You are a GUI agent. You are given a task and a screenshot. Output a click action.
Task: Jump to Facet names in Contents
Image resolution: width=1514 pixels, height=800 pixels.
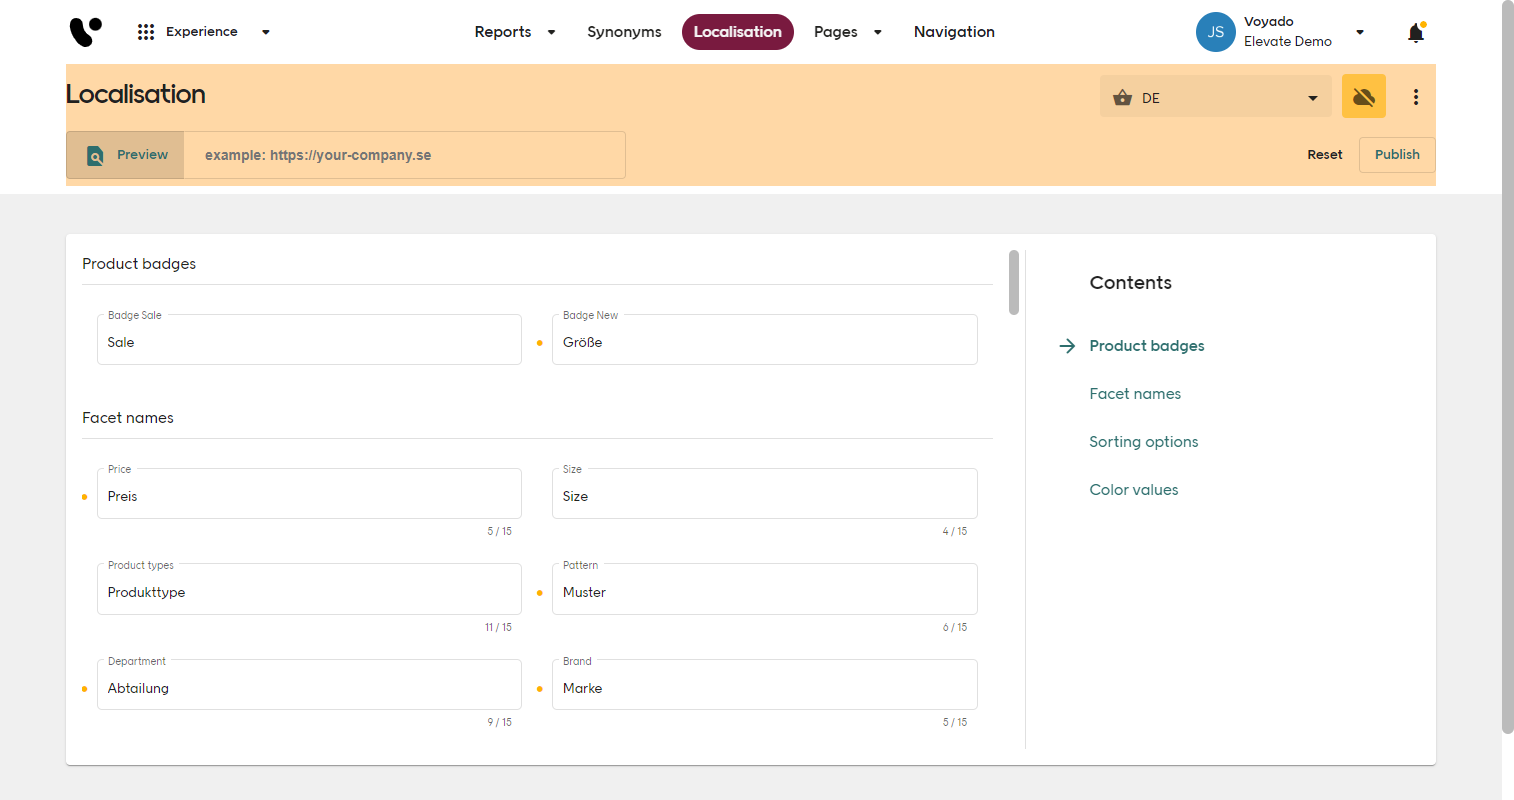pos(1135,394)
